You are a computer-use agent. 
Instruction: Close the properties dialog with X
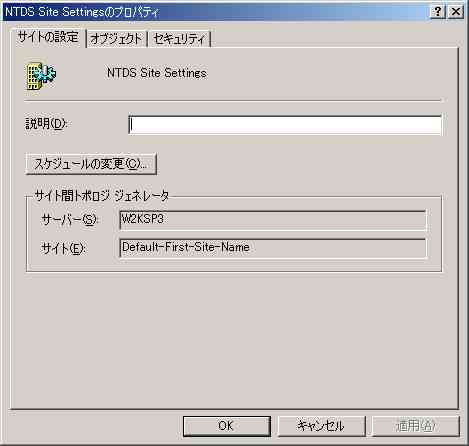tap(455, 12)
